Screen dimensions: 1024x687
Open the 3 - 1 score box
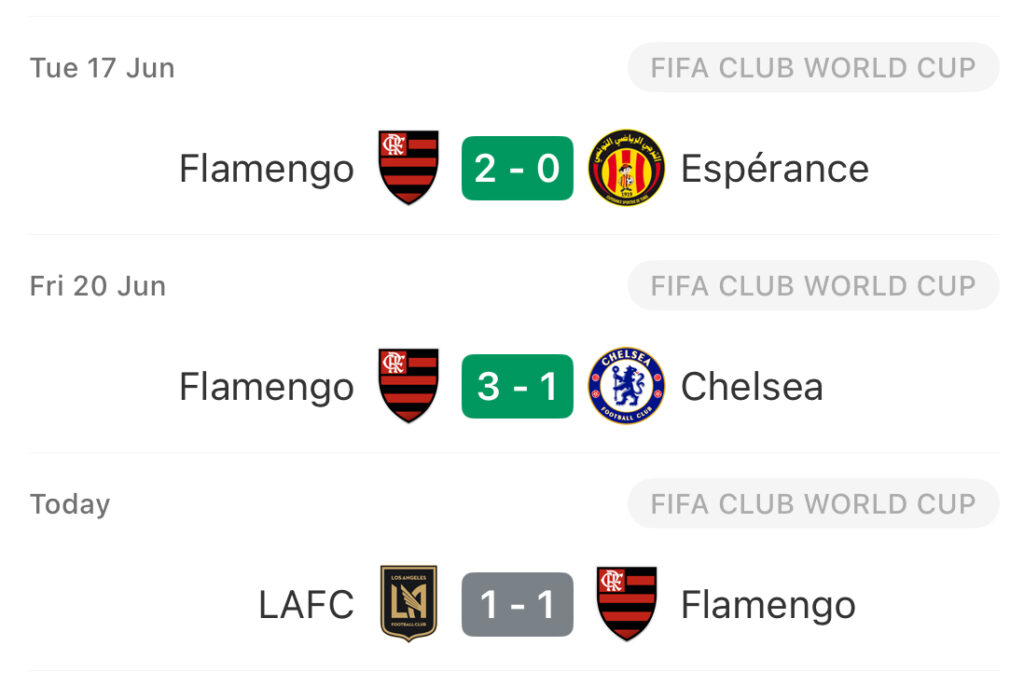coord(517,387)
